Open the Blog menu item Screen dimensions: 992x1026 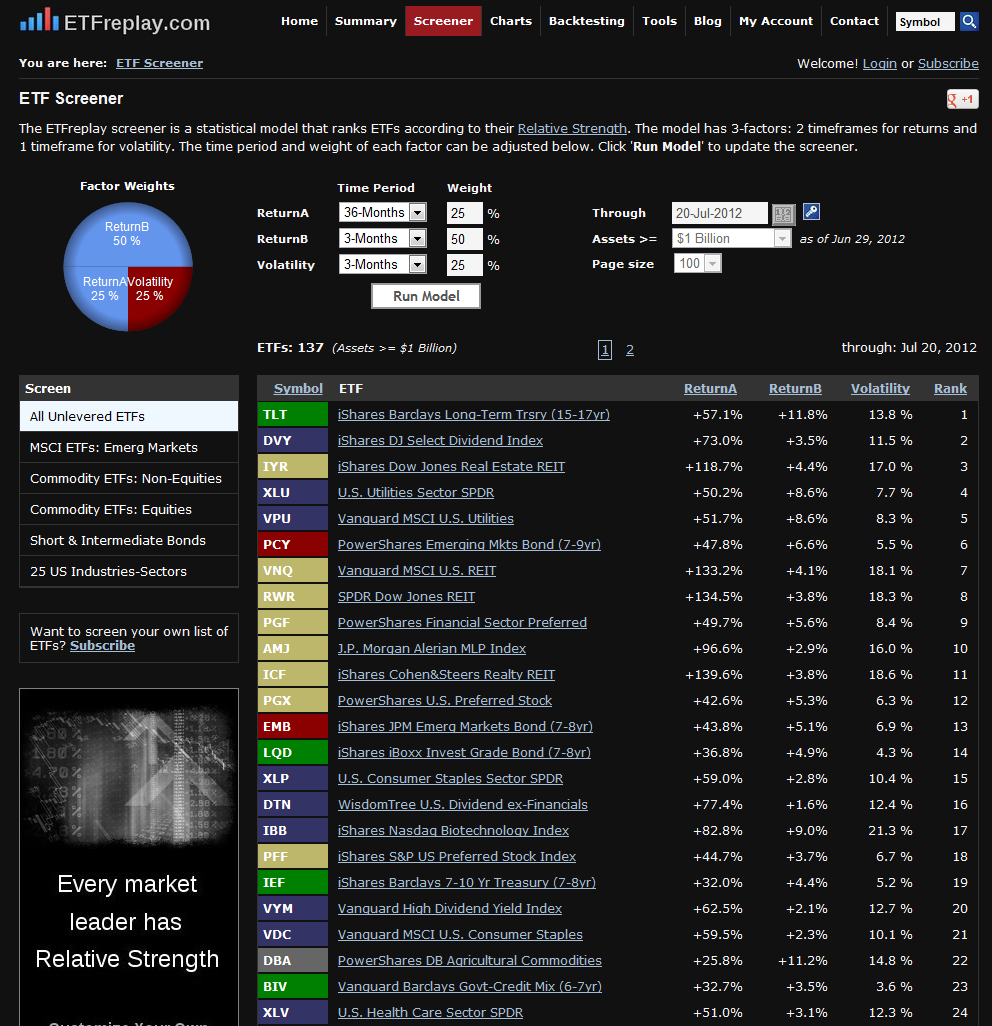(708, 21)
